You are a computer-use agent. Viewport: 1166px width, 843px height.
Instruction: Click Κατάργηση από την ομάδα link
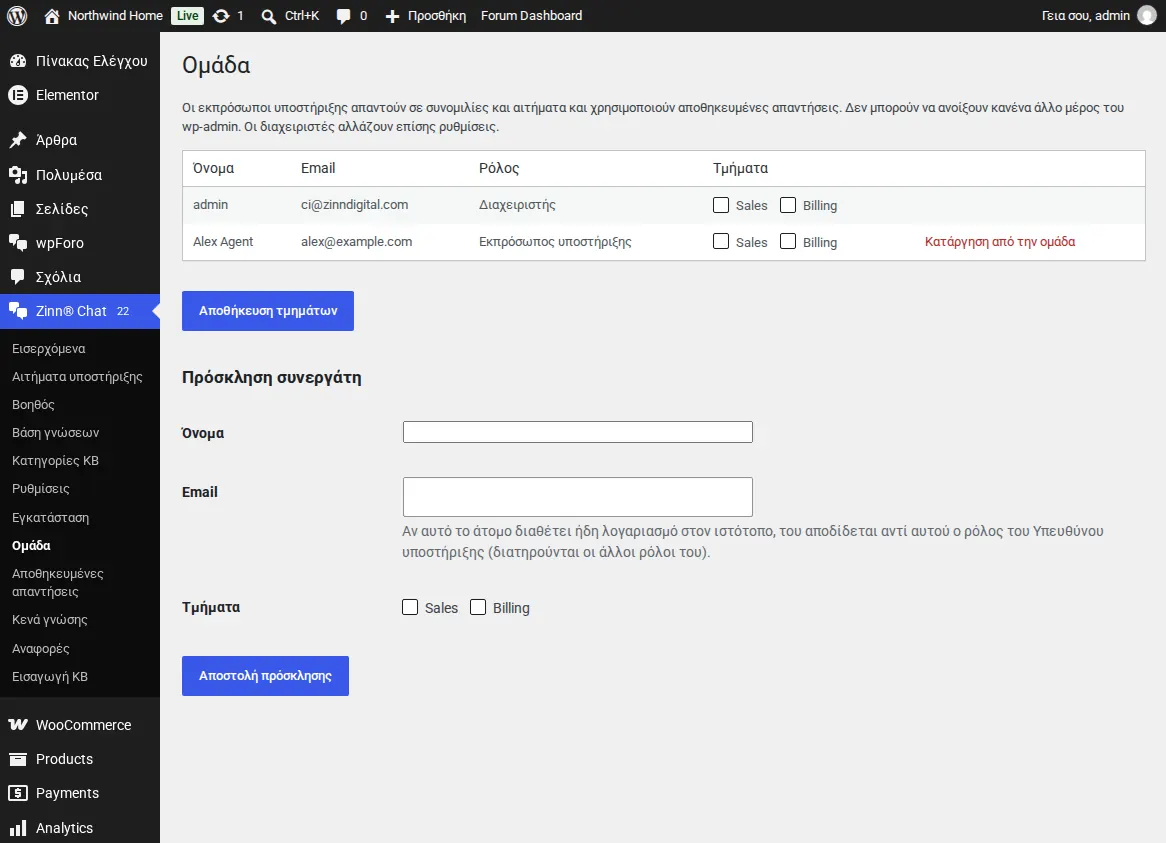click(x=999, y=242)
